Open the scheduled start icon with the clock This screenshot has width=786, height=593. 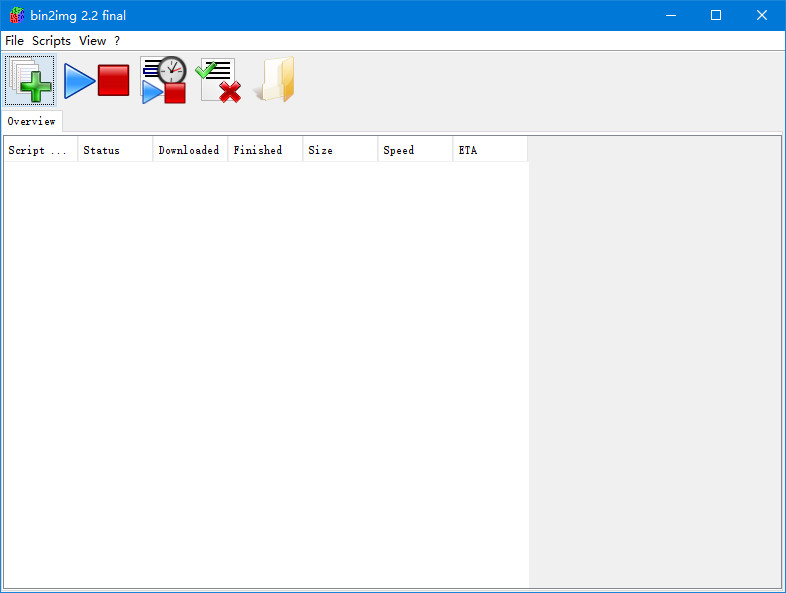[164, 81]
